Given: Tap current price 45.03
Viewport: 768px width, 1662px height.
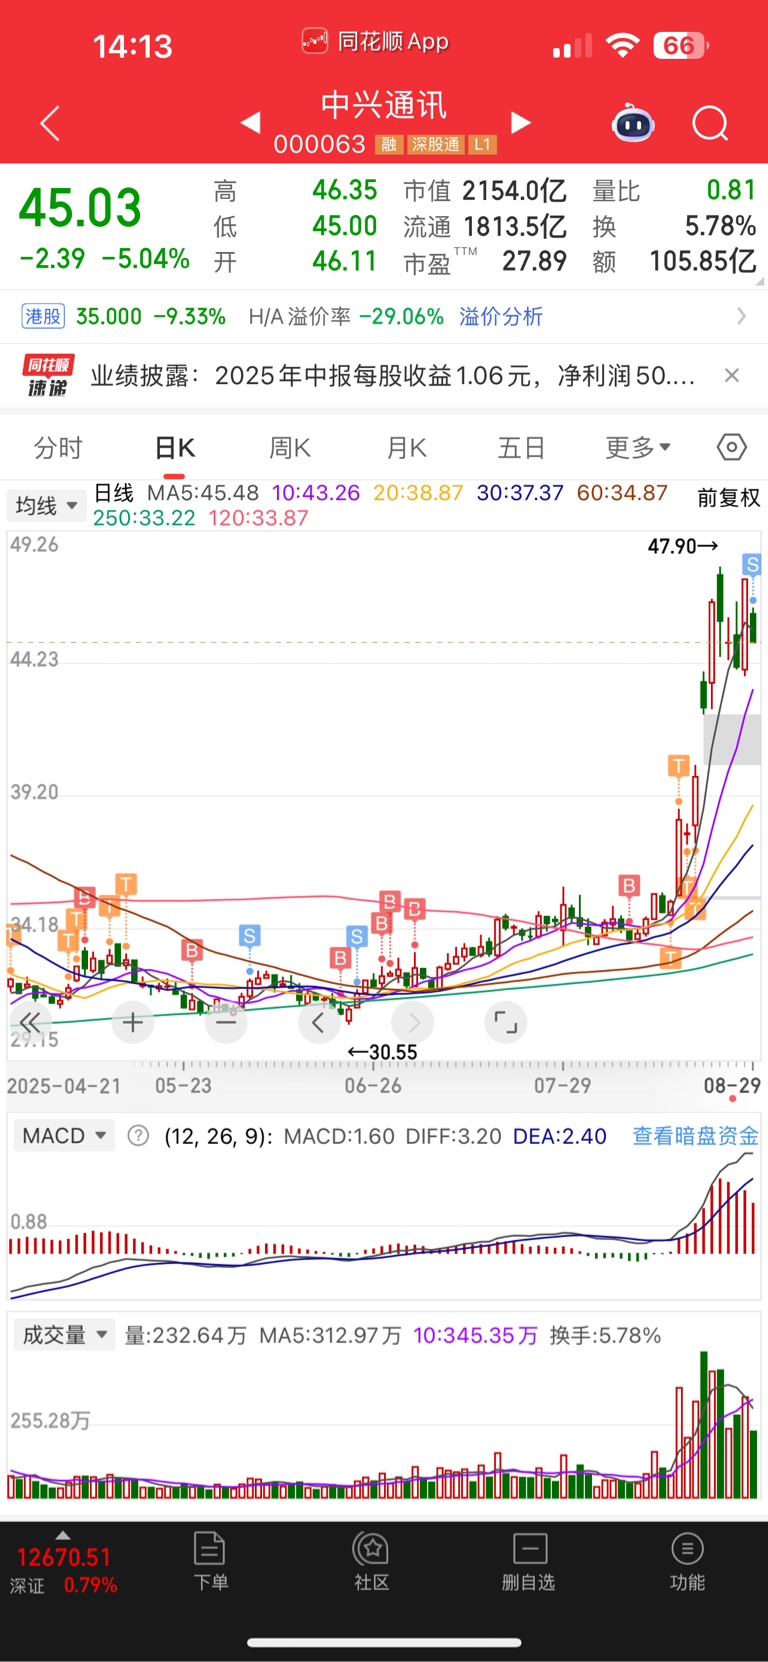Looking at the screenshot, I should [81, 208].
